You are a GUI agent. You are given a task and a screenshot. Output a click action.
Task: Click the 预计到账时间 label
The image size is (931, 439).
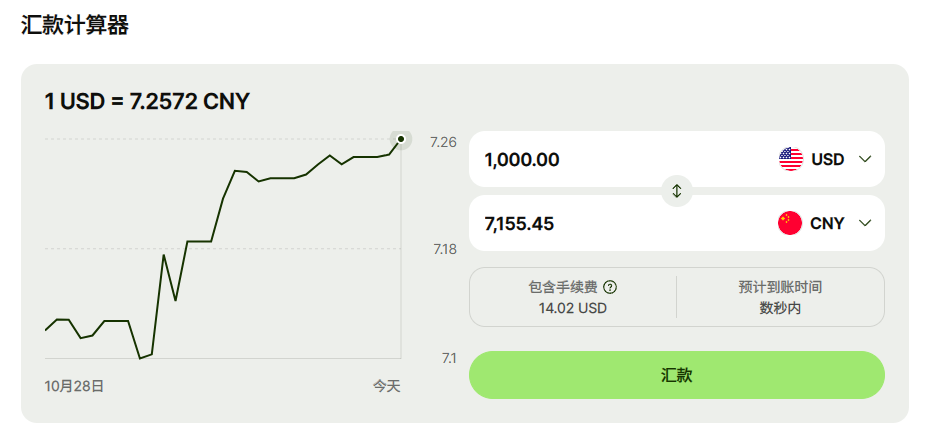780,288
